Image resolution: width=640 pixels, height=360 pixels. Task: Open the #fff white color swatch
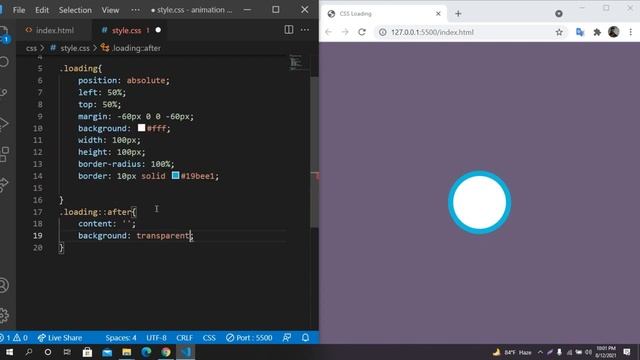click(x=141, y=128)
